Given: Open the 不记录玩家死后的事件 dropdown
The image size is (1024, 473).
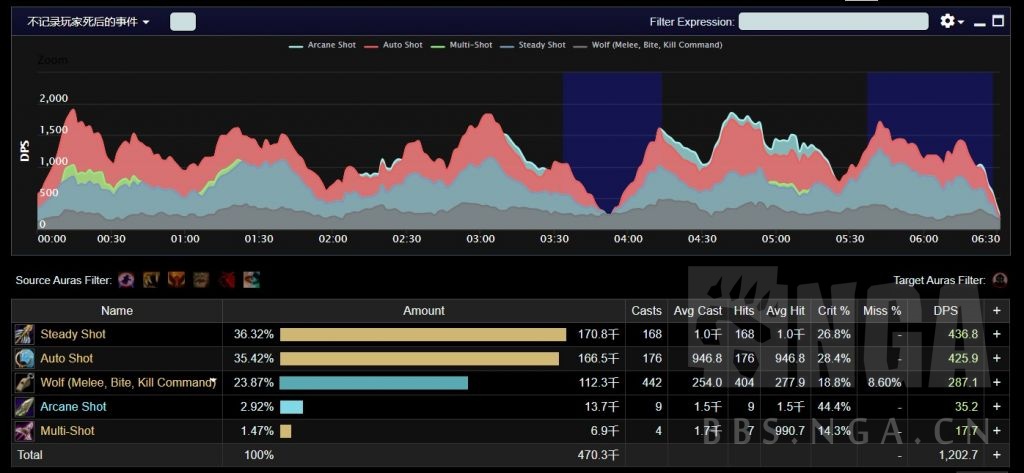Looking at the screenshot, I should 89,21.
